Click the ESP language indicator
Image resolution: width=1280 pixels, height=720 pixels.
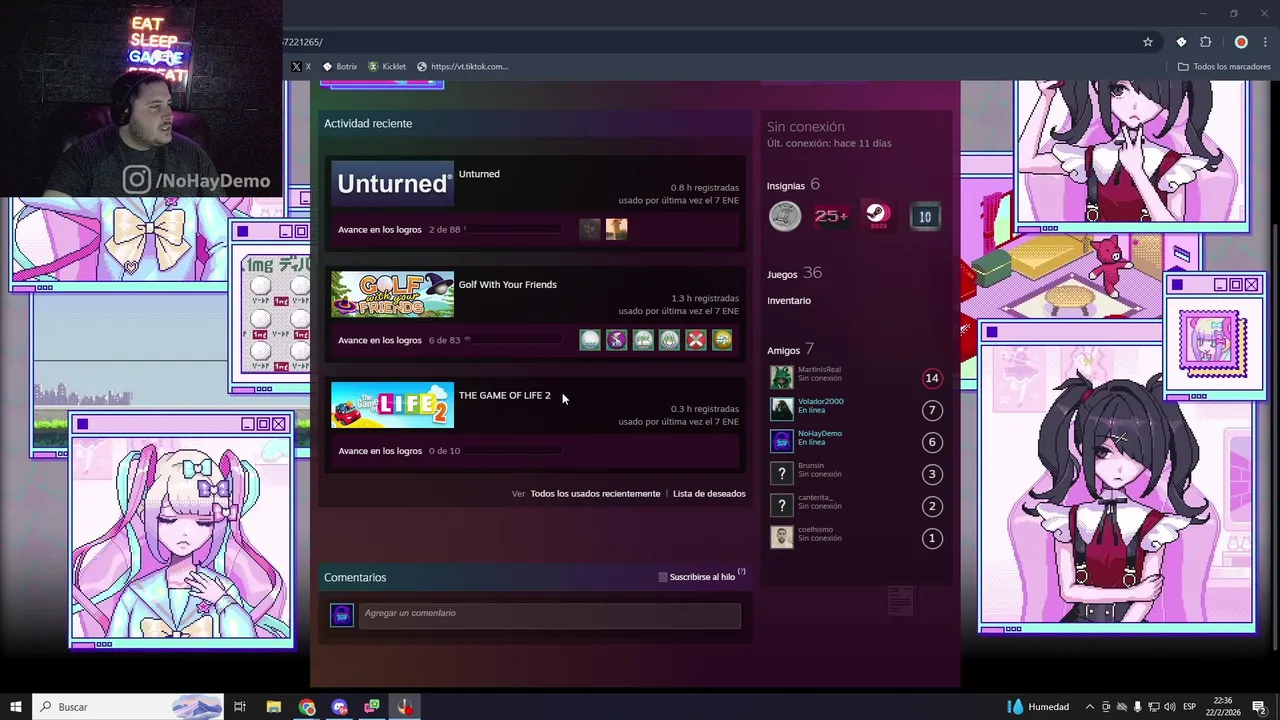pos(1189,707)
